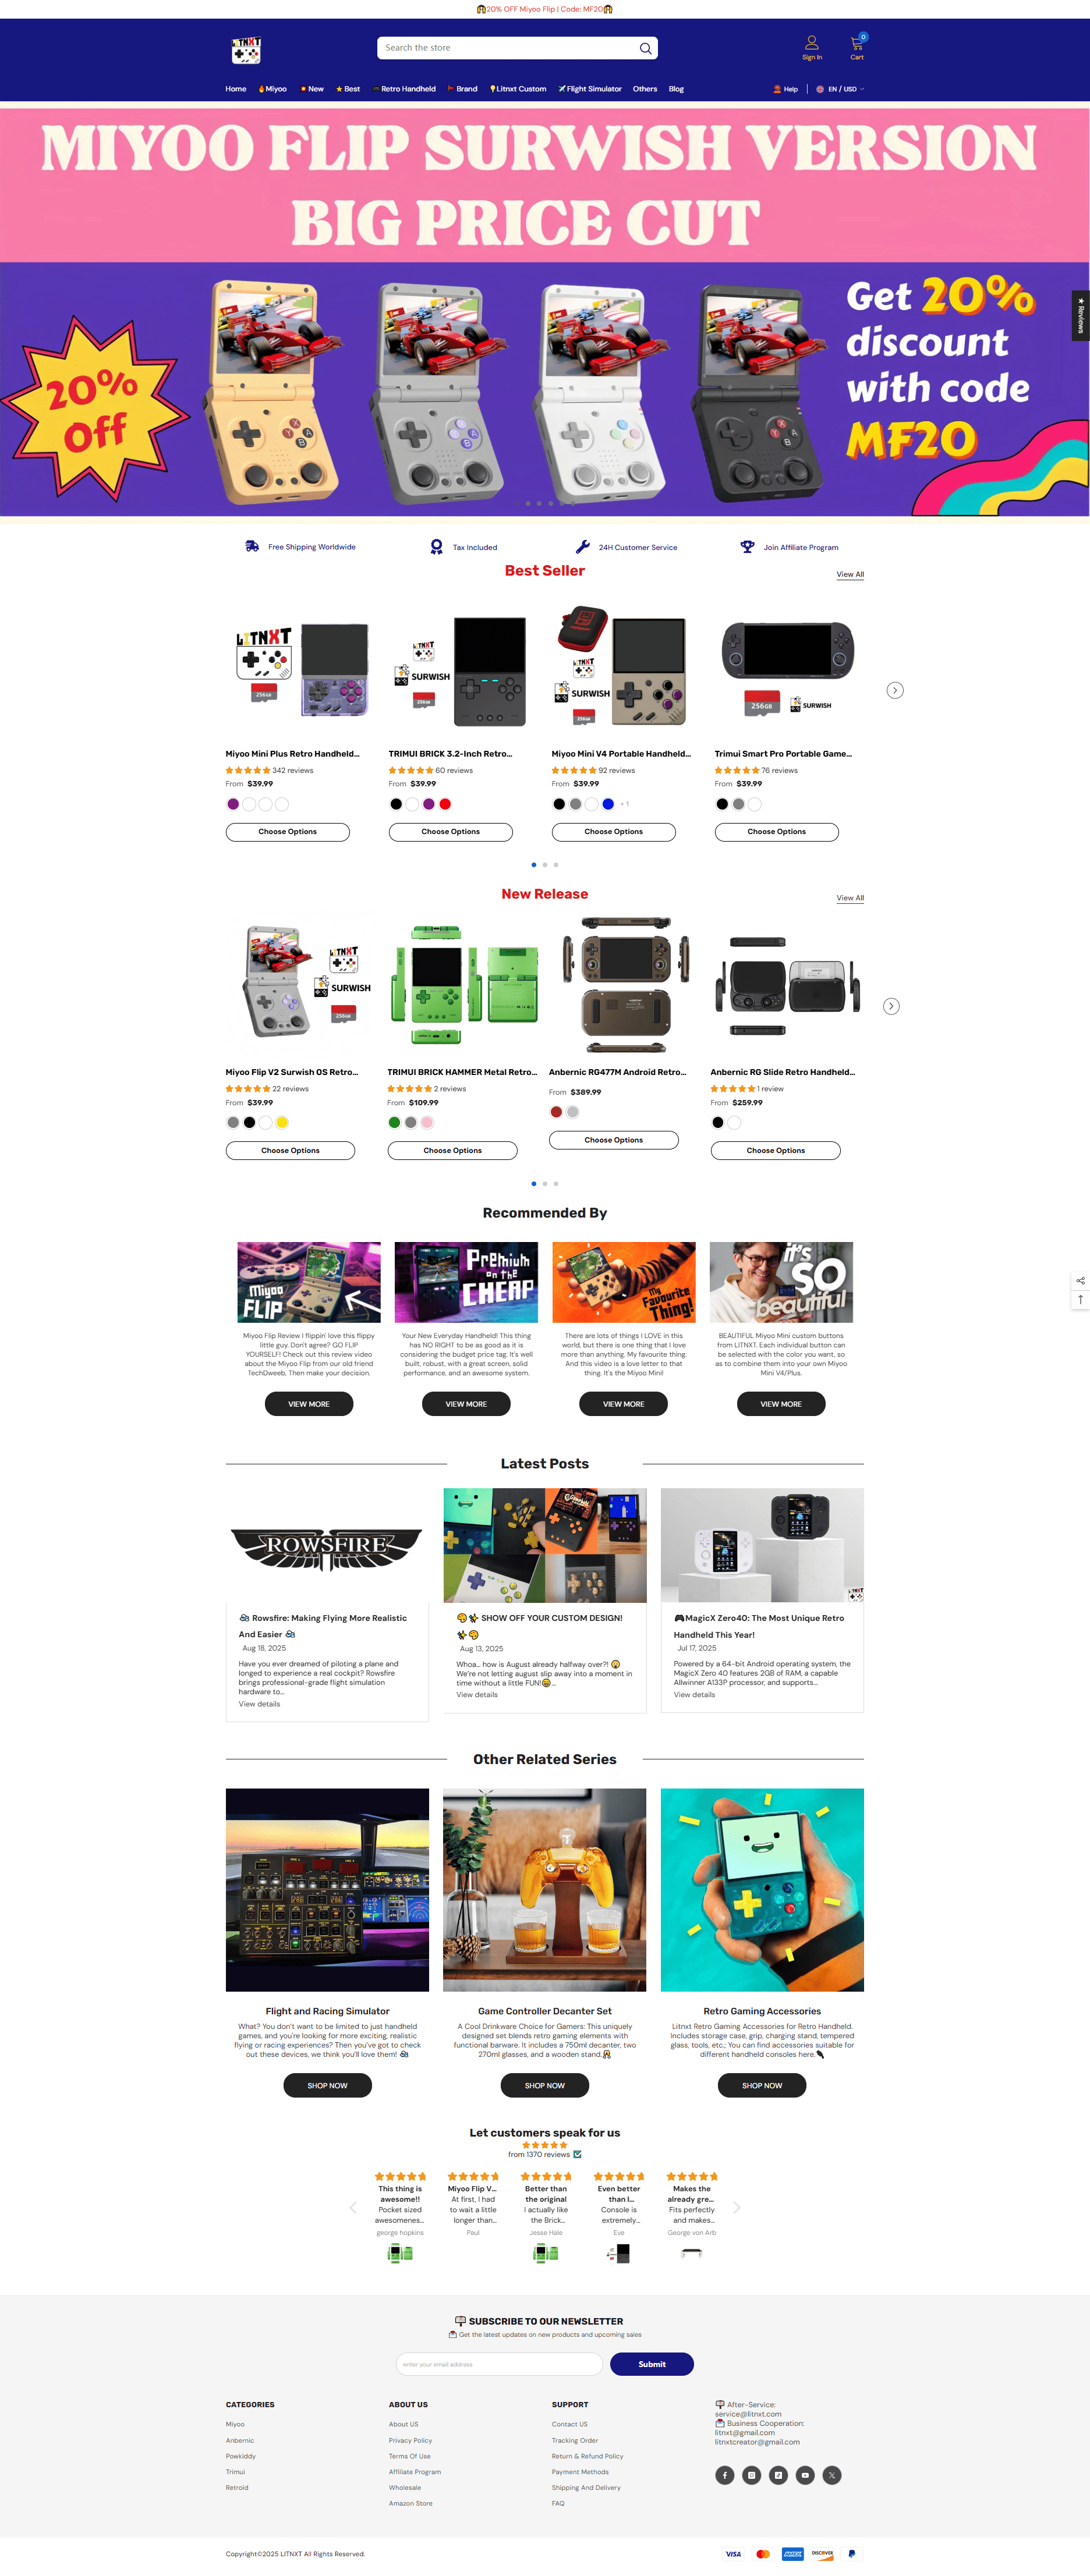The width and height of the screenshot is (1090, 2576).
Task: Click the newsletter Submit button
Action: pos(652,2364)
